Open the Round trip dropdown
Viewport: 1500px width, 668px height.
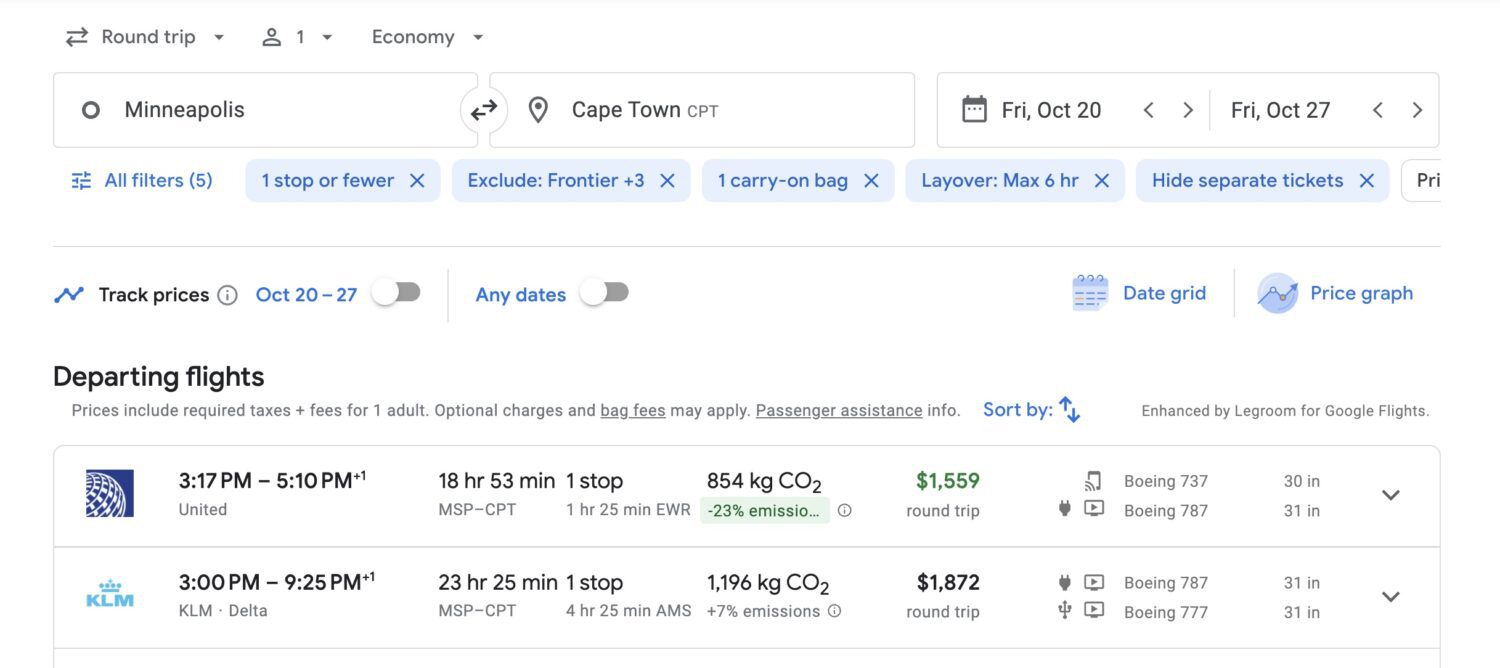coord(146,37)
